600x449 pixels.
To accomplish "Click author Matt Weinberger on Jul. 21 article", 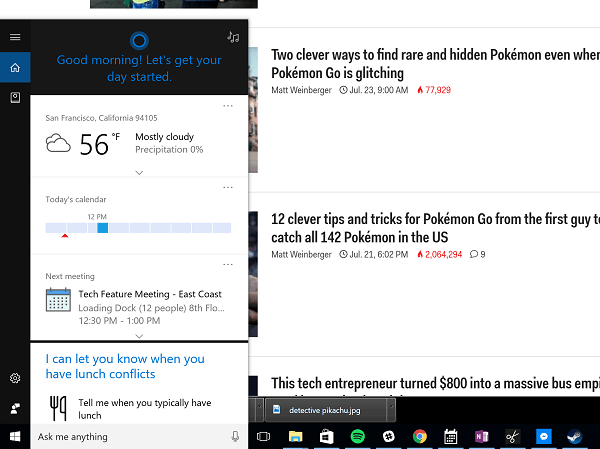I will pyautogui.click(x=301, y=254).
